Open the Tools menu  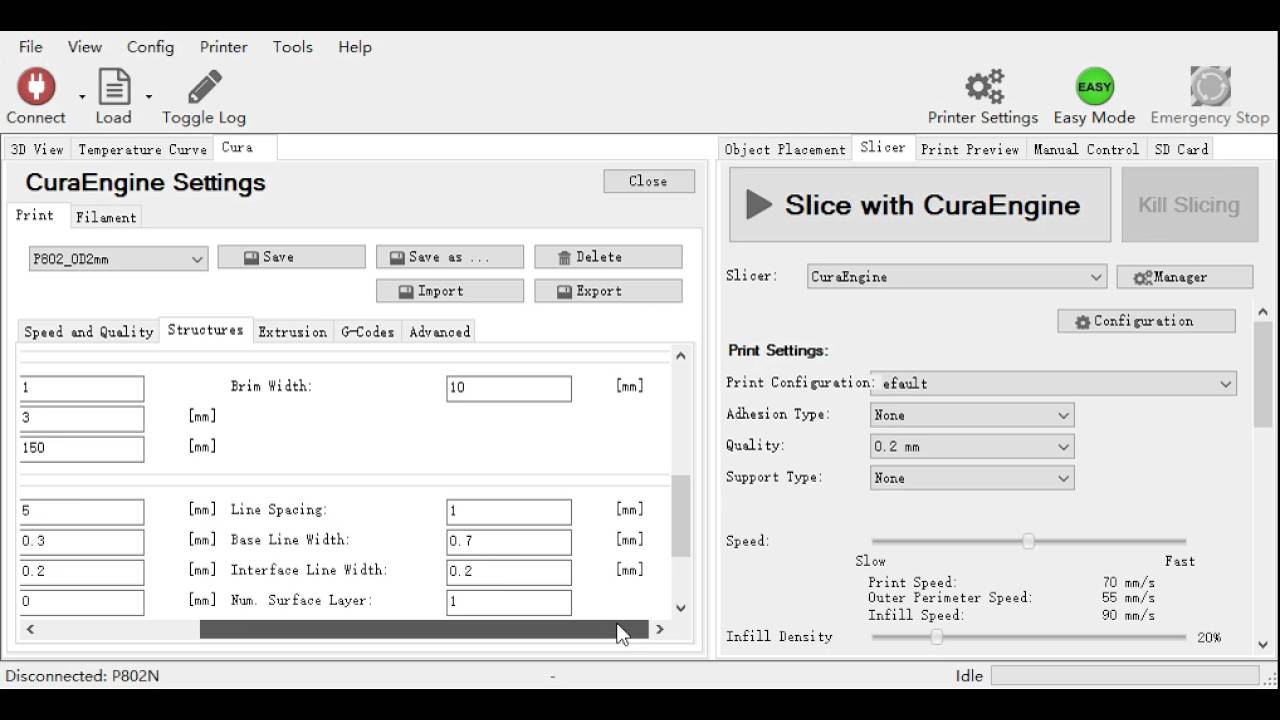[x=293, y=47]
